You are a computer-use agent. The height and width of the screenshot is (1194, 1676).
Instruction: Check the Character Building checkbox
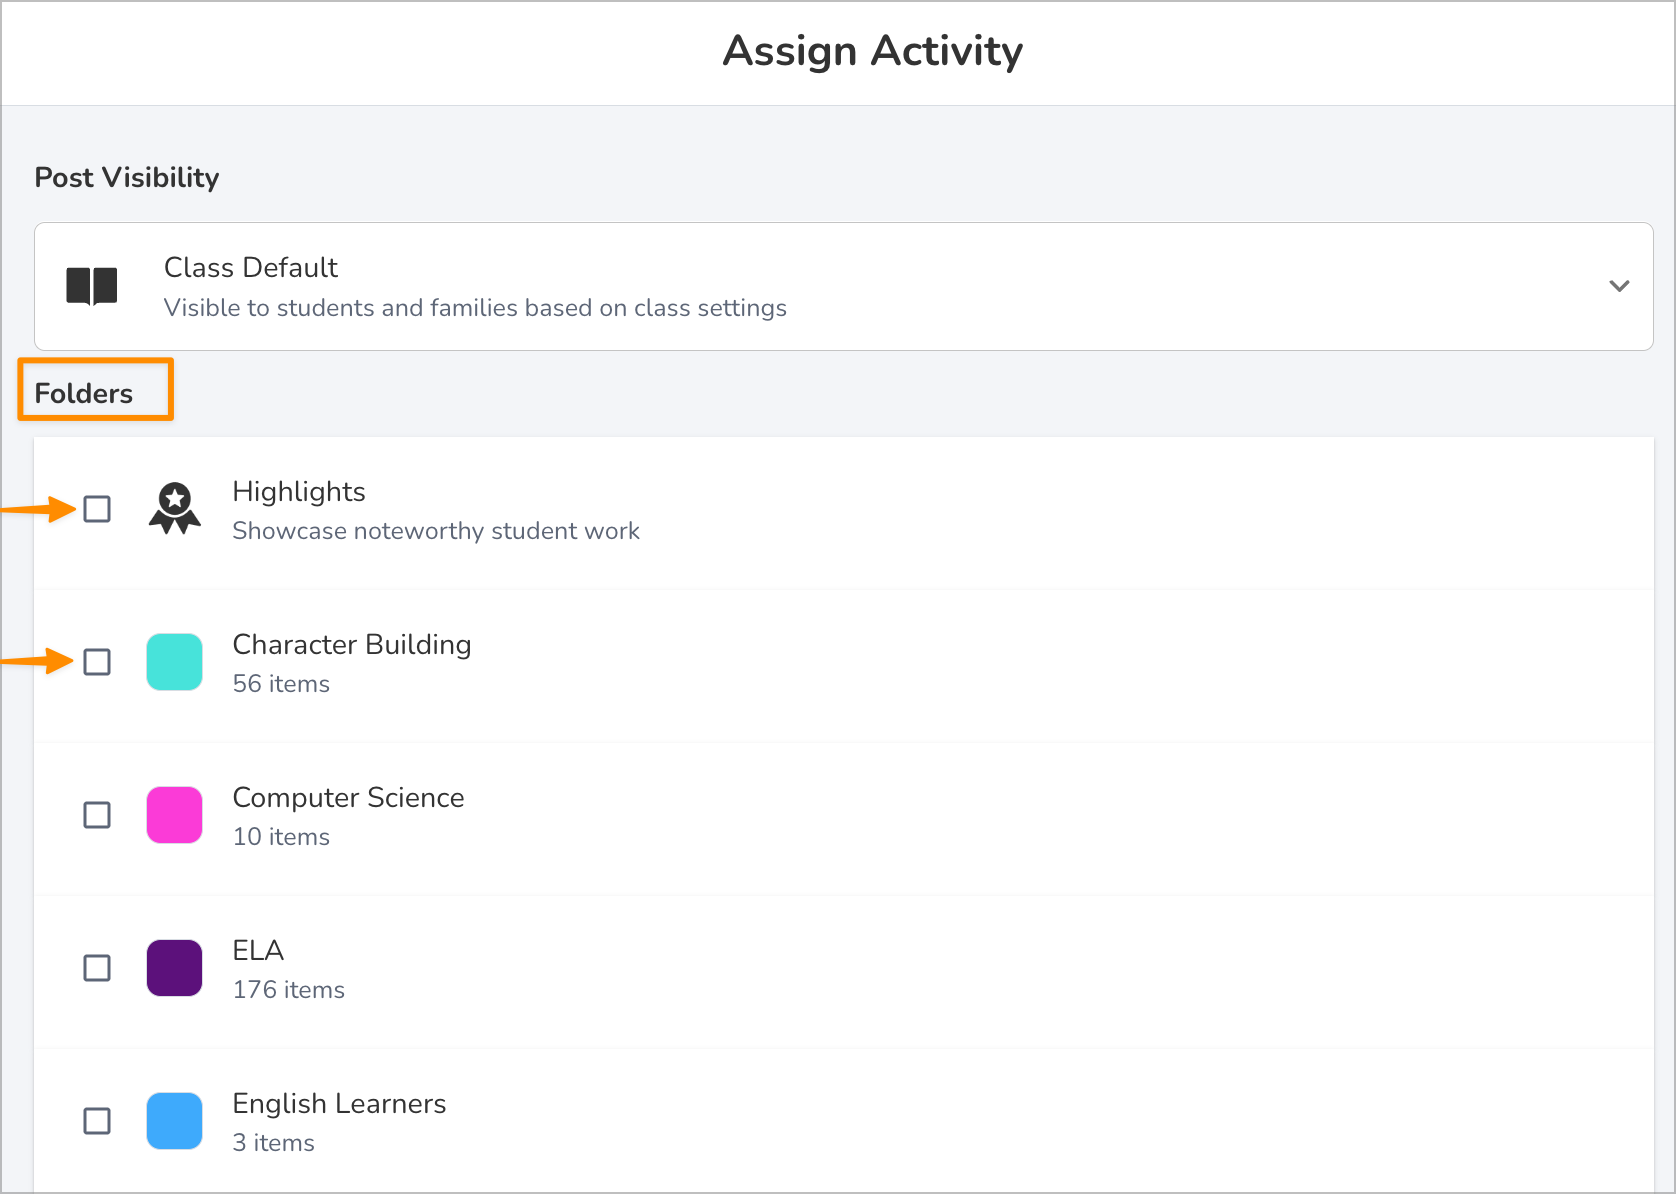(x=97, y=662)
